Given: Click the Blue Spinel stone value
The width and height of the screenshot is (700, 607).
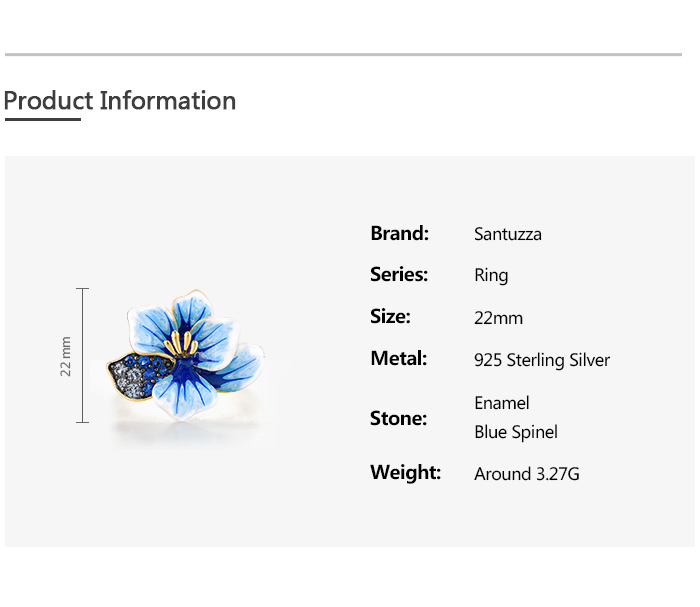Looking at the screenshot, I should (x=516, y=432).
